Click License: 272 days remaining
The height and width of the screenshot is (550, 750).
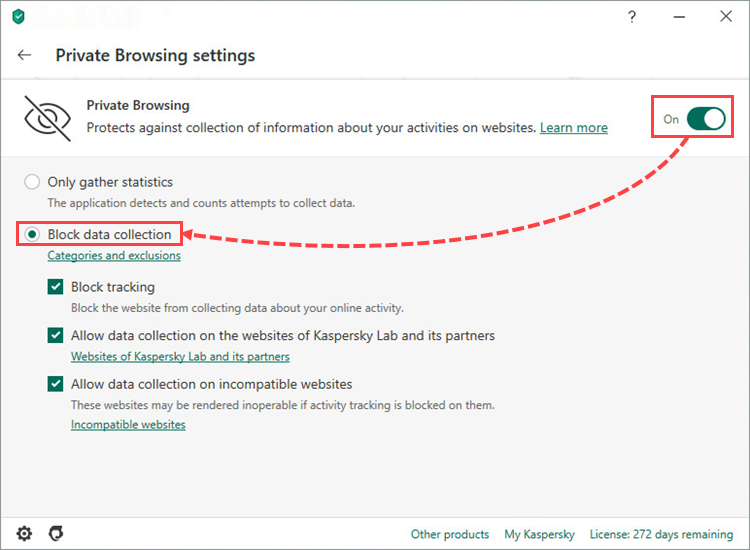662,534
